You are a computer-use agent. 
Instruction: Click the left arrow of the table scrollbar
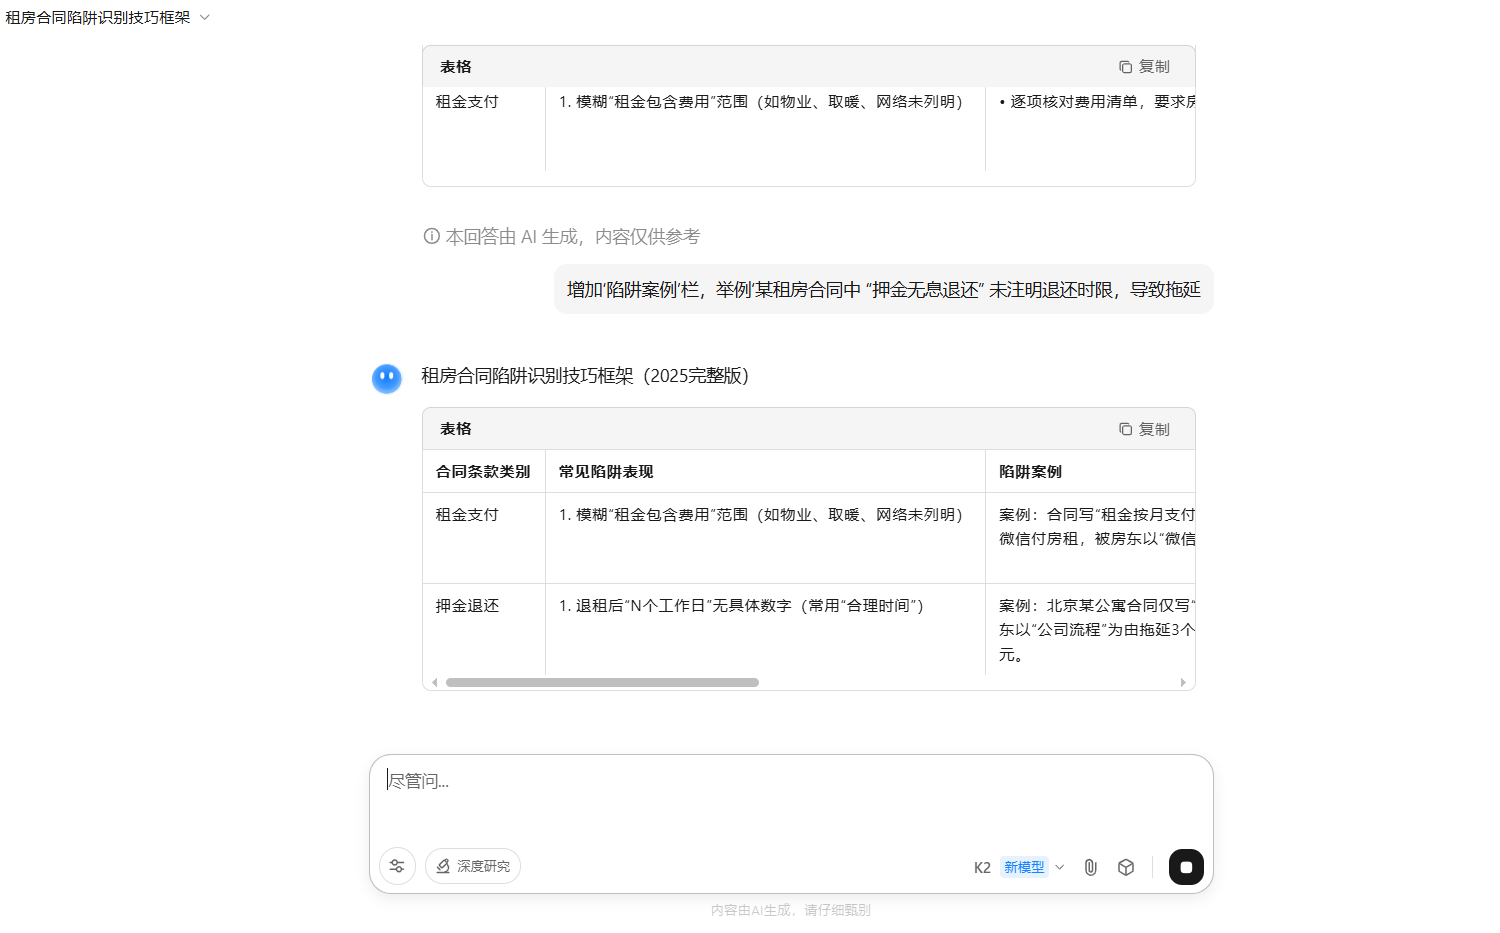(434, 683)
